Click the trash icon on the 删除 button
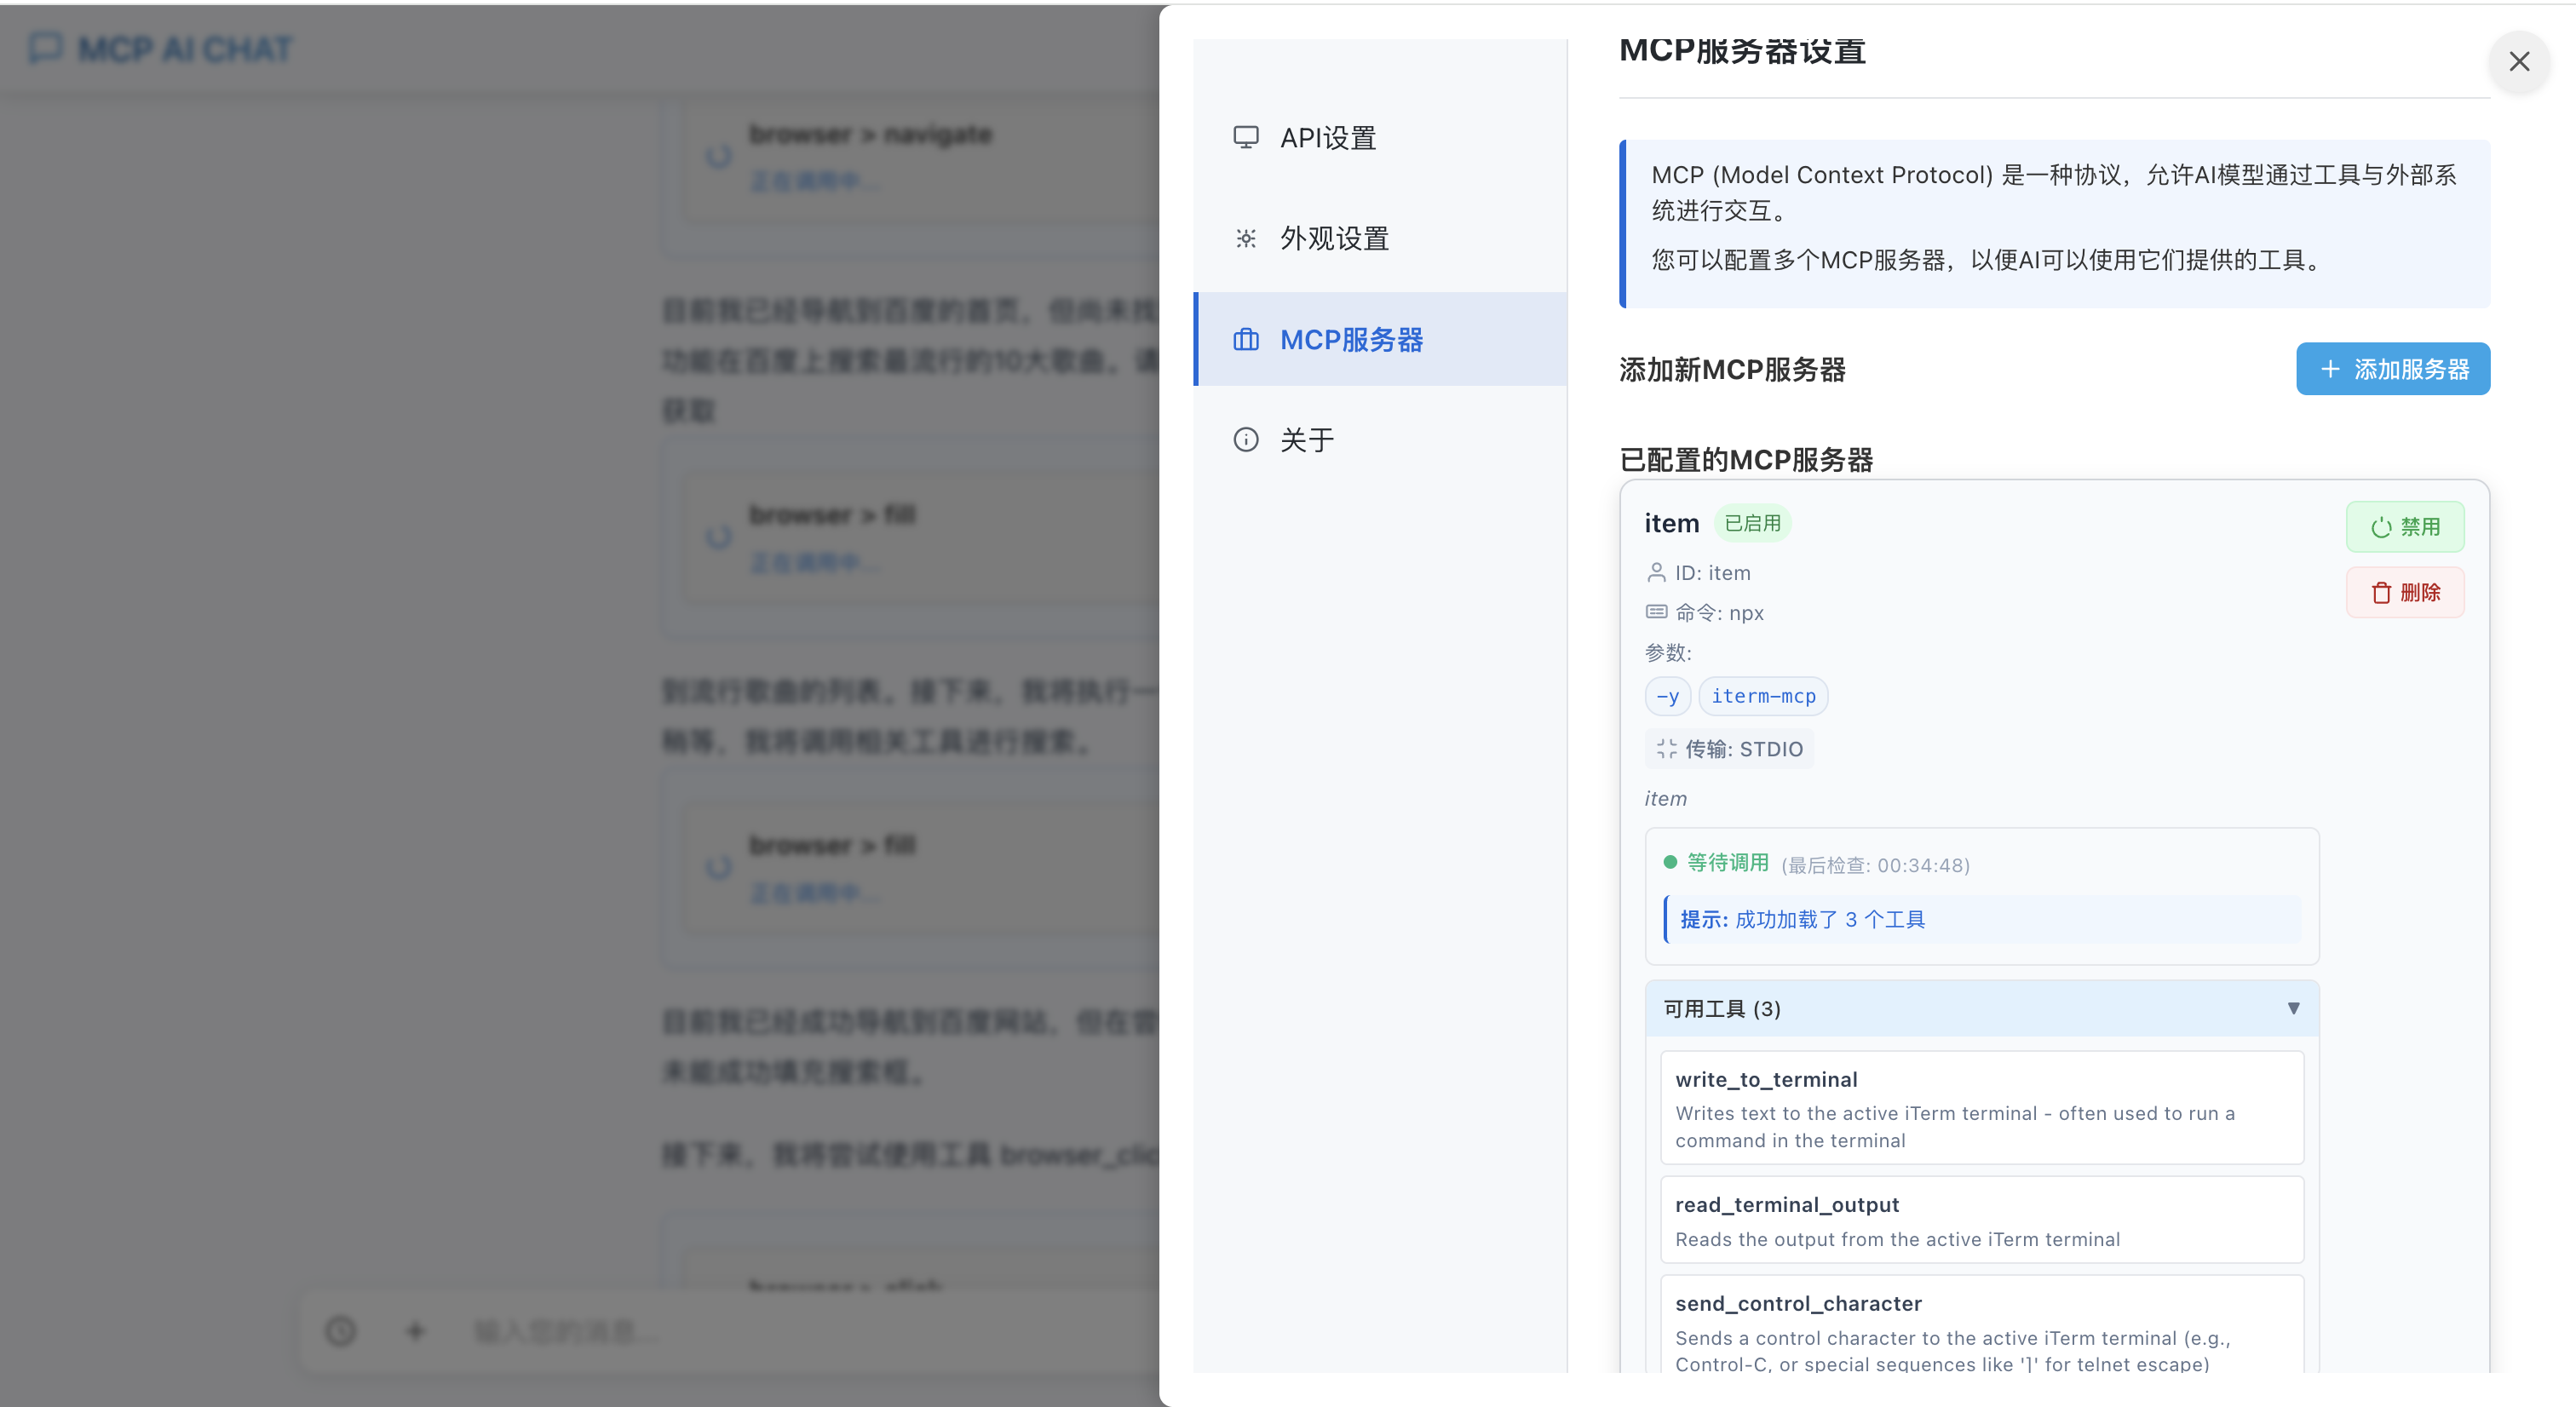This screenshot has height=1407, width=2576. click(2381, 592)
